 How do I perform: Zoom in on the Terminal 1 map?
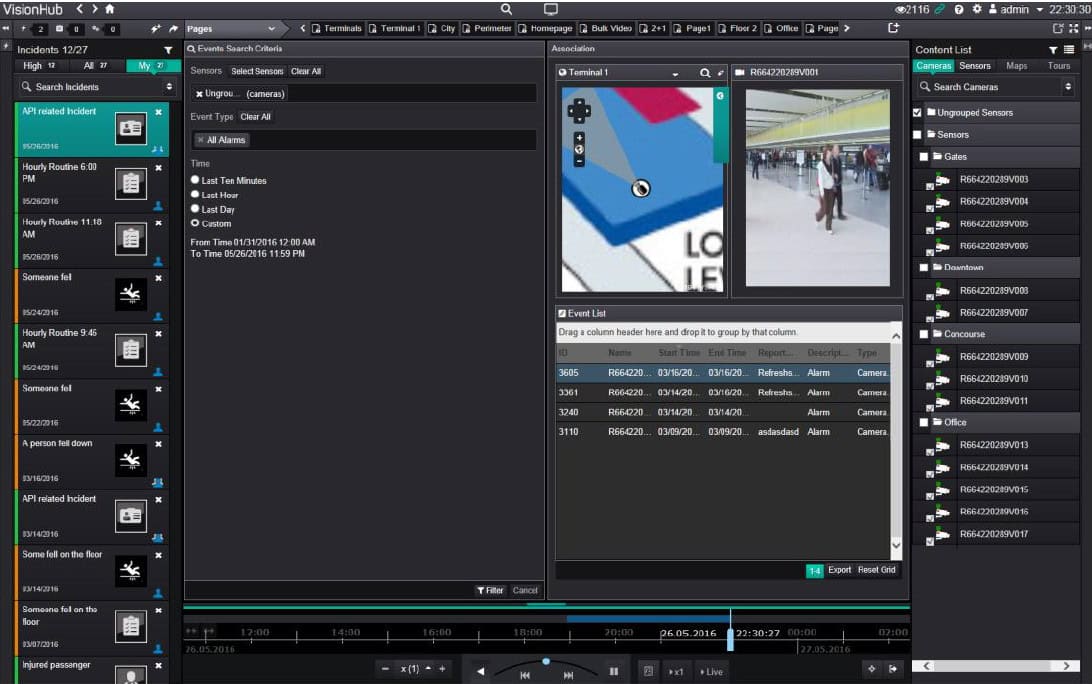click(x=579, y=137)
